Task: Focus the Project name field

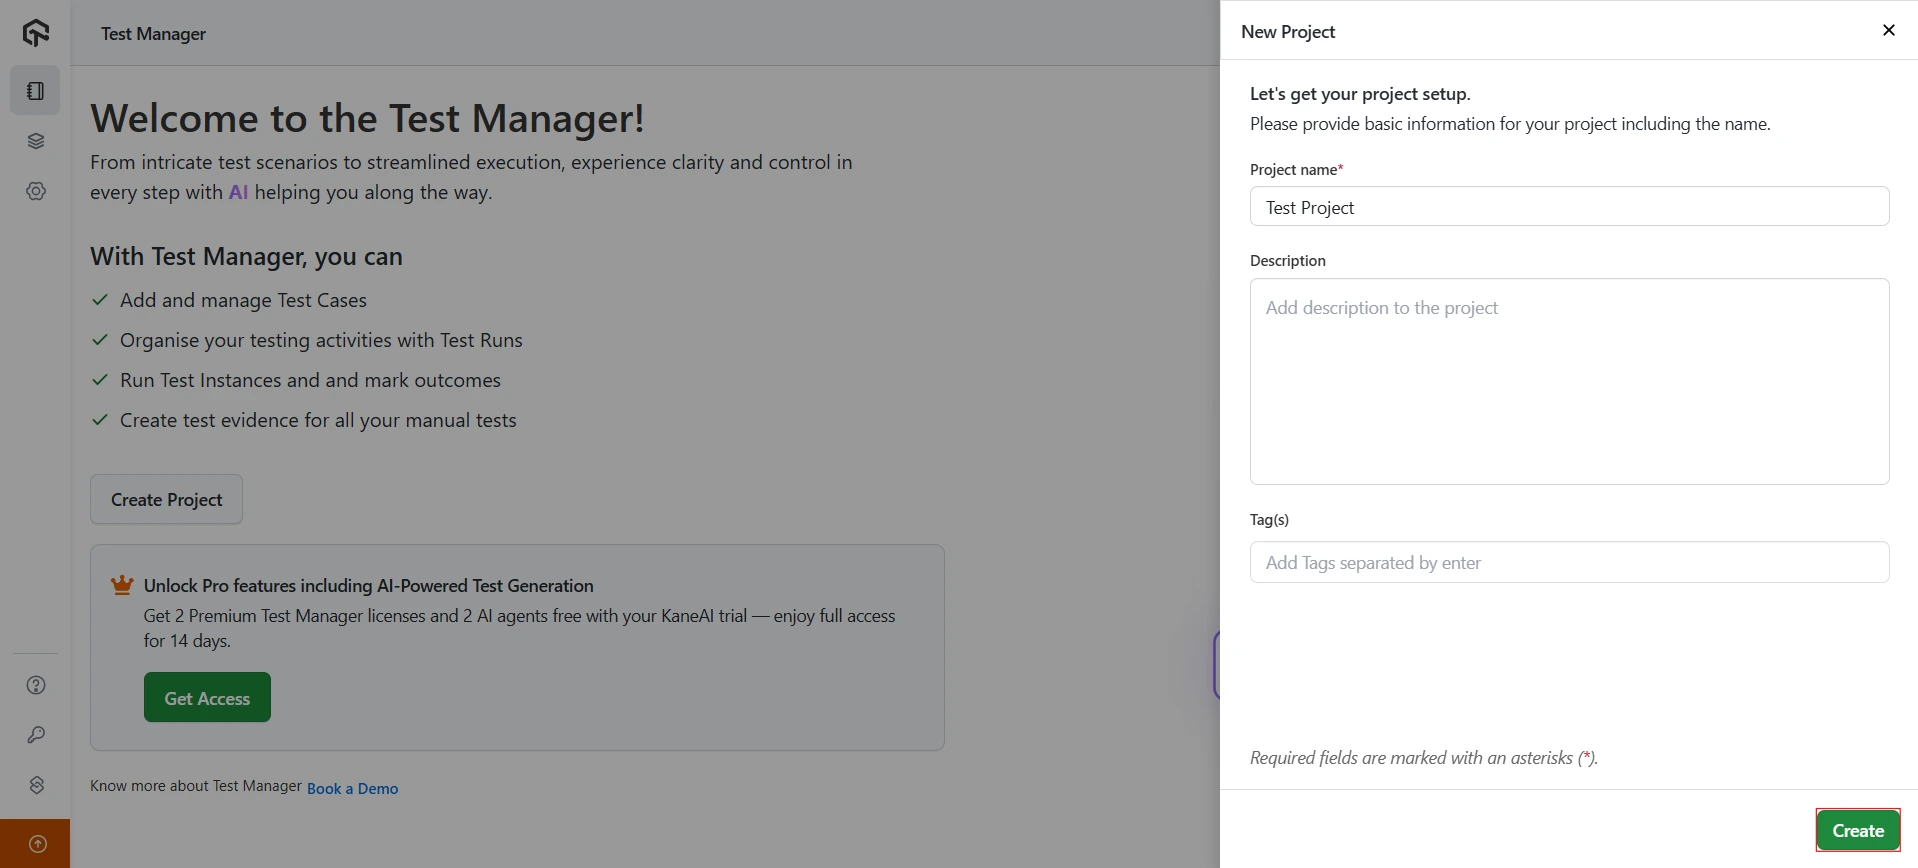Action: (x=1568, y=207)
